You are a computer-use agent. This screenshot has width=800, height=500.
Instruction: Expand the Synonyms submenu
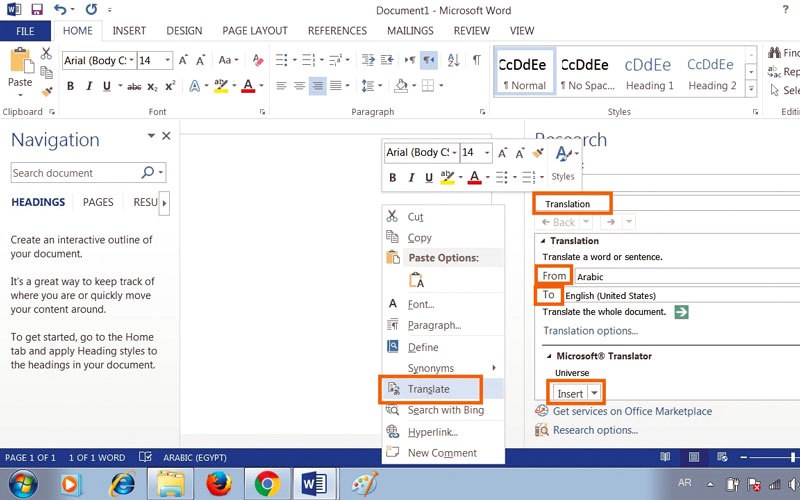493,368
